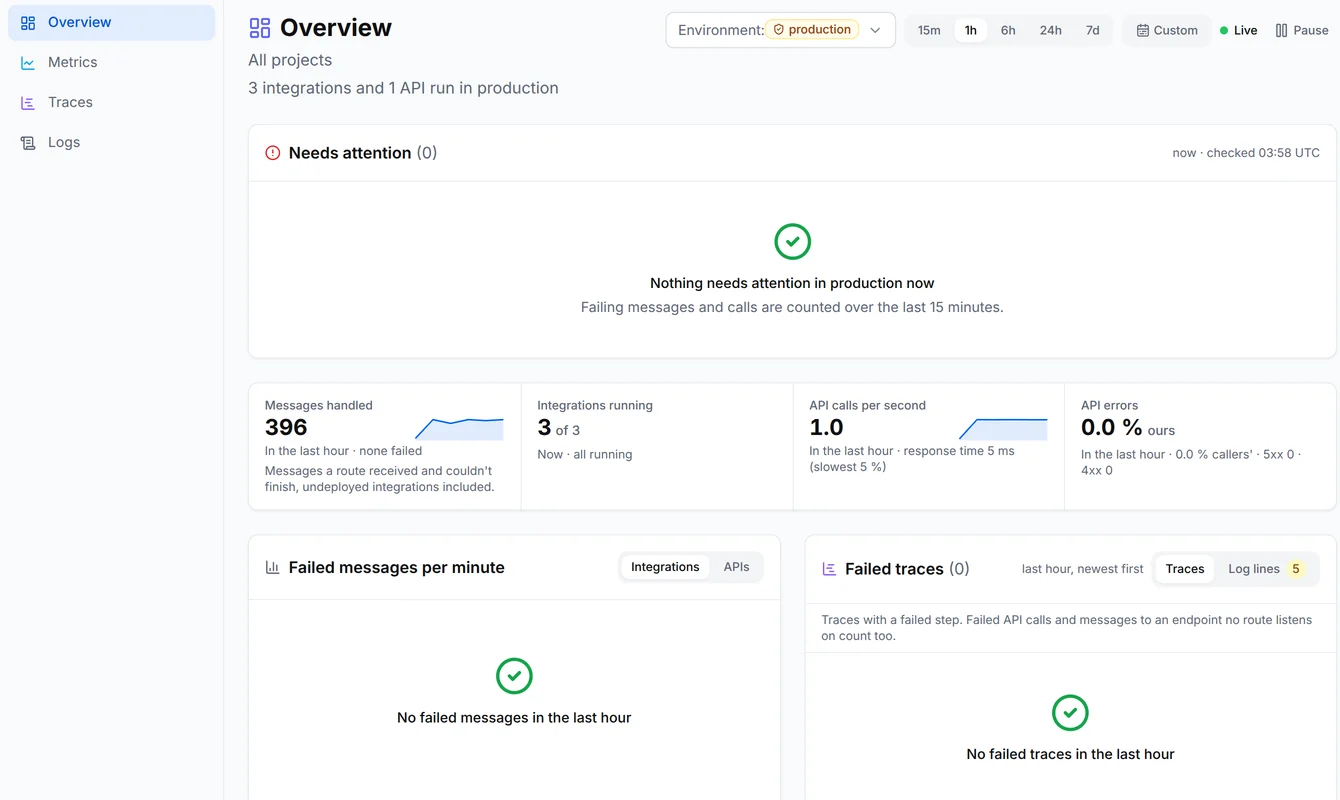The image size is (1340, 800).
Task: Click 'last hour, newest first' label
Action: coord(1082,569)
